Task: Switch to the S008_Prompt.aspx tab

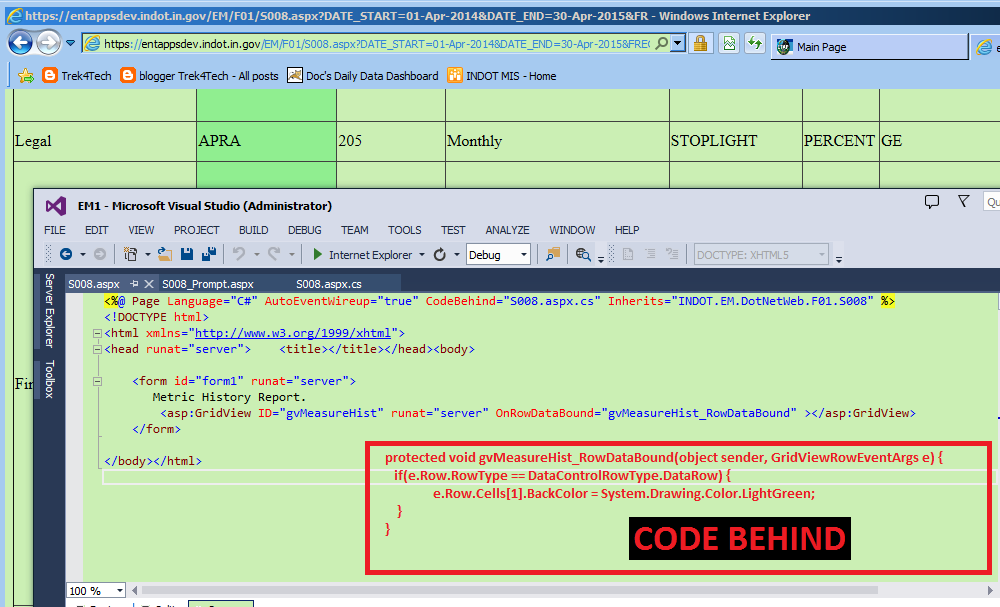Action: click(208, 284)
